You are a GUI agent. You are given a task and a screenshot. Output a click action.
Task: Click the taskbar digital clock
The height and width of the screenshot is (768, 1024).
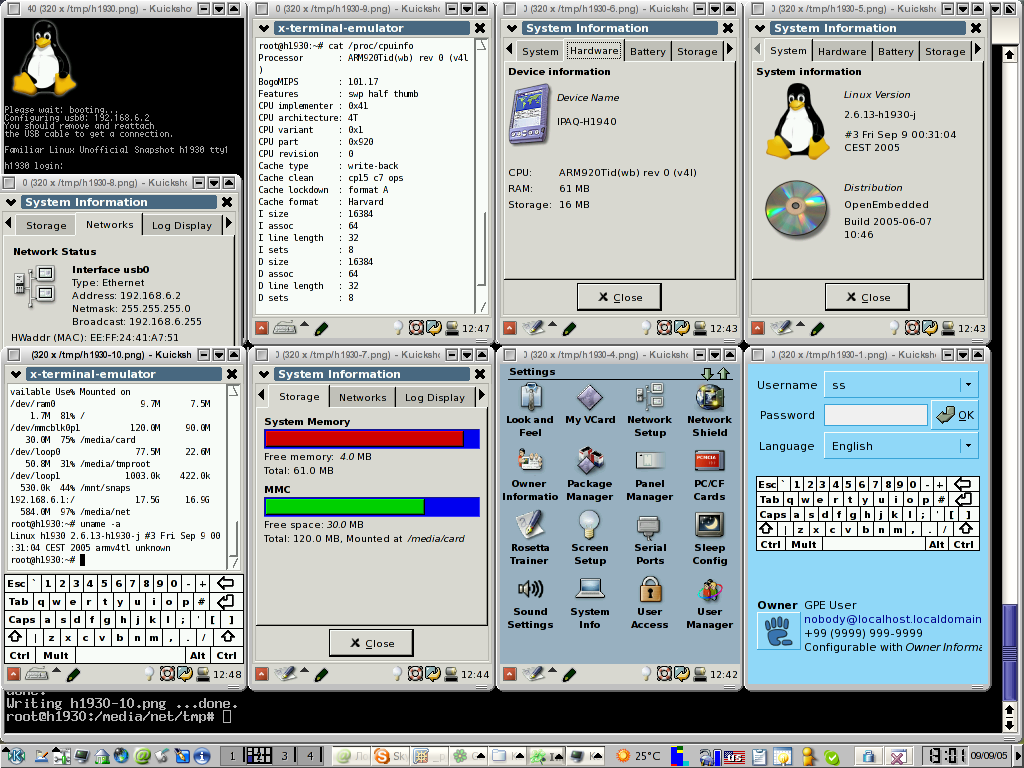947,756
